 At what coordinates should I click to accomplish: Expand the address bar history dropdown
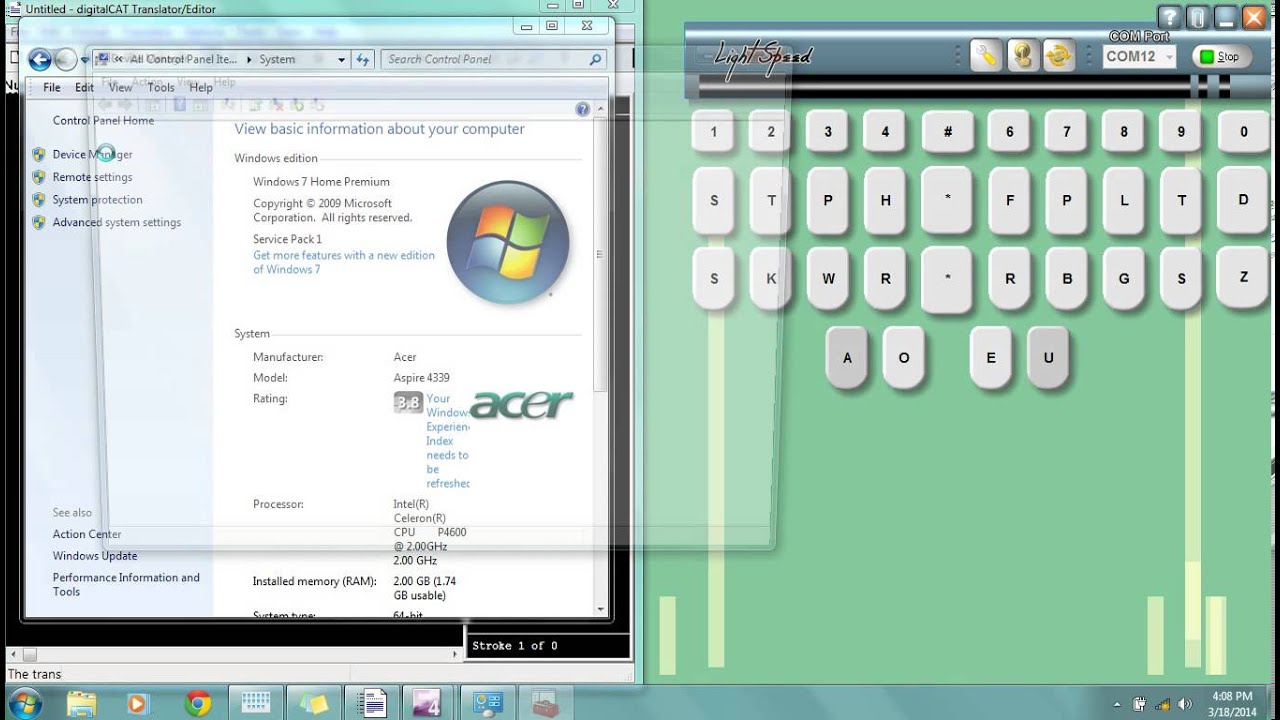[x=341, y=59]
